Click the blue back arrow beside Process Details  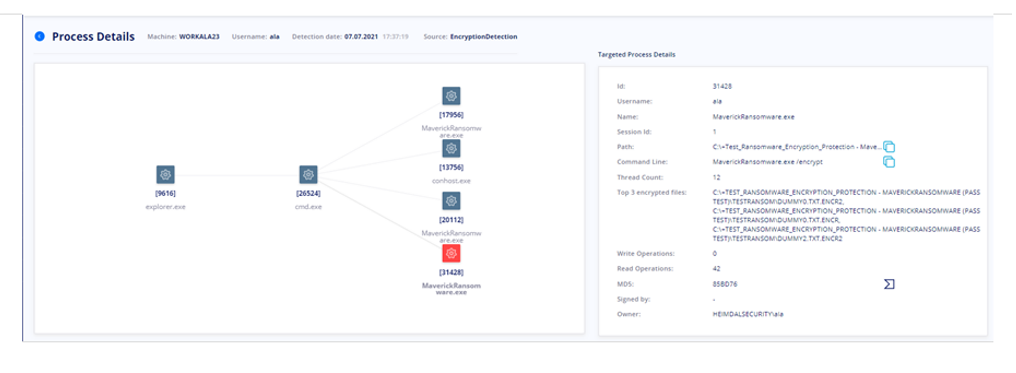click(40, 36)
